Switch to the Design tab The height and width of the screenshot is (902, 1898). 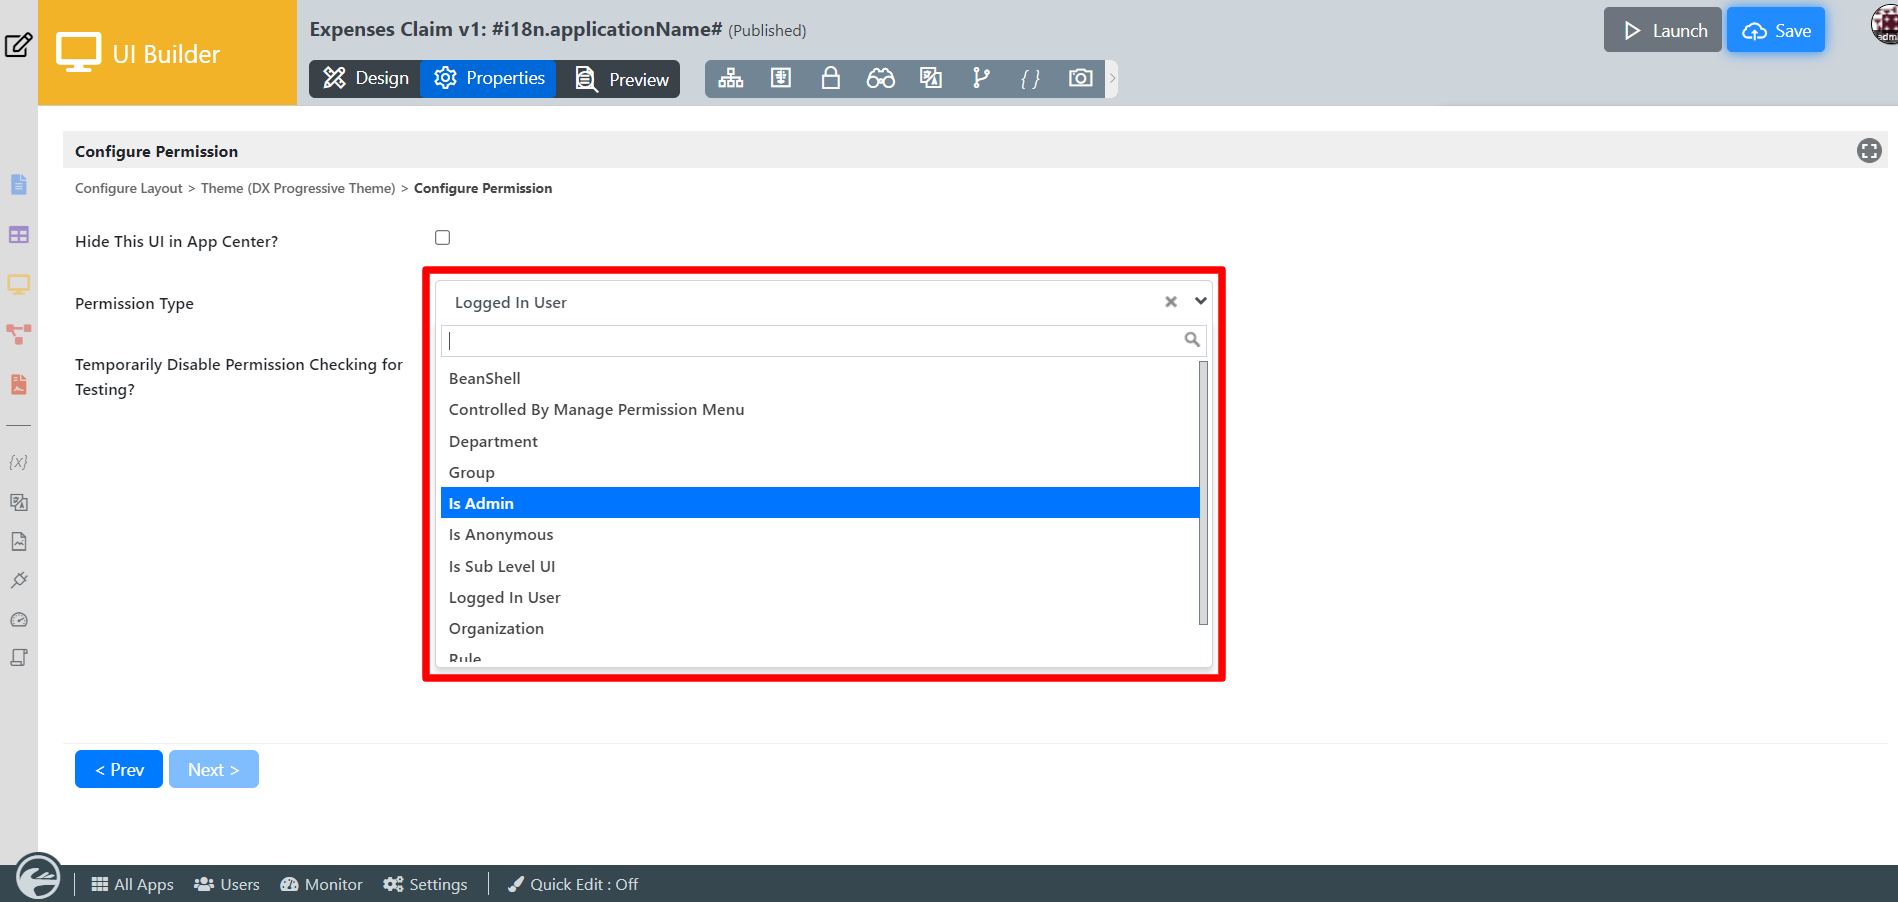click(366, 78)
